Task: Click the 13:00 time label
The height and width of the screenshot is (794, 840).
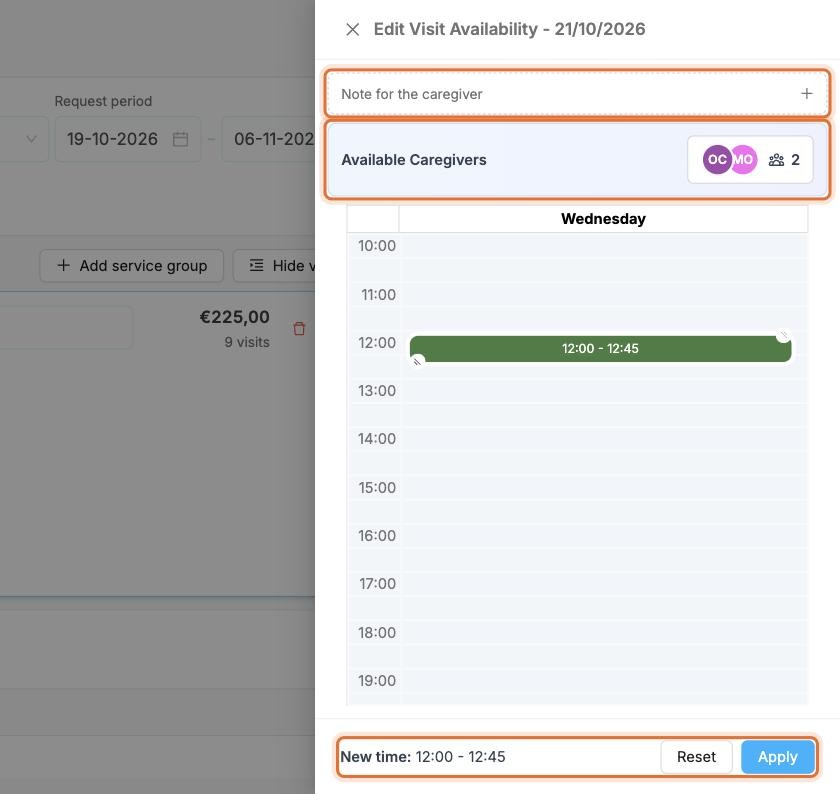Action: [377, 391]
